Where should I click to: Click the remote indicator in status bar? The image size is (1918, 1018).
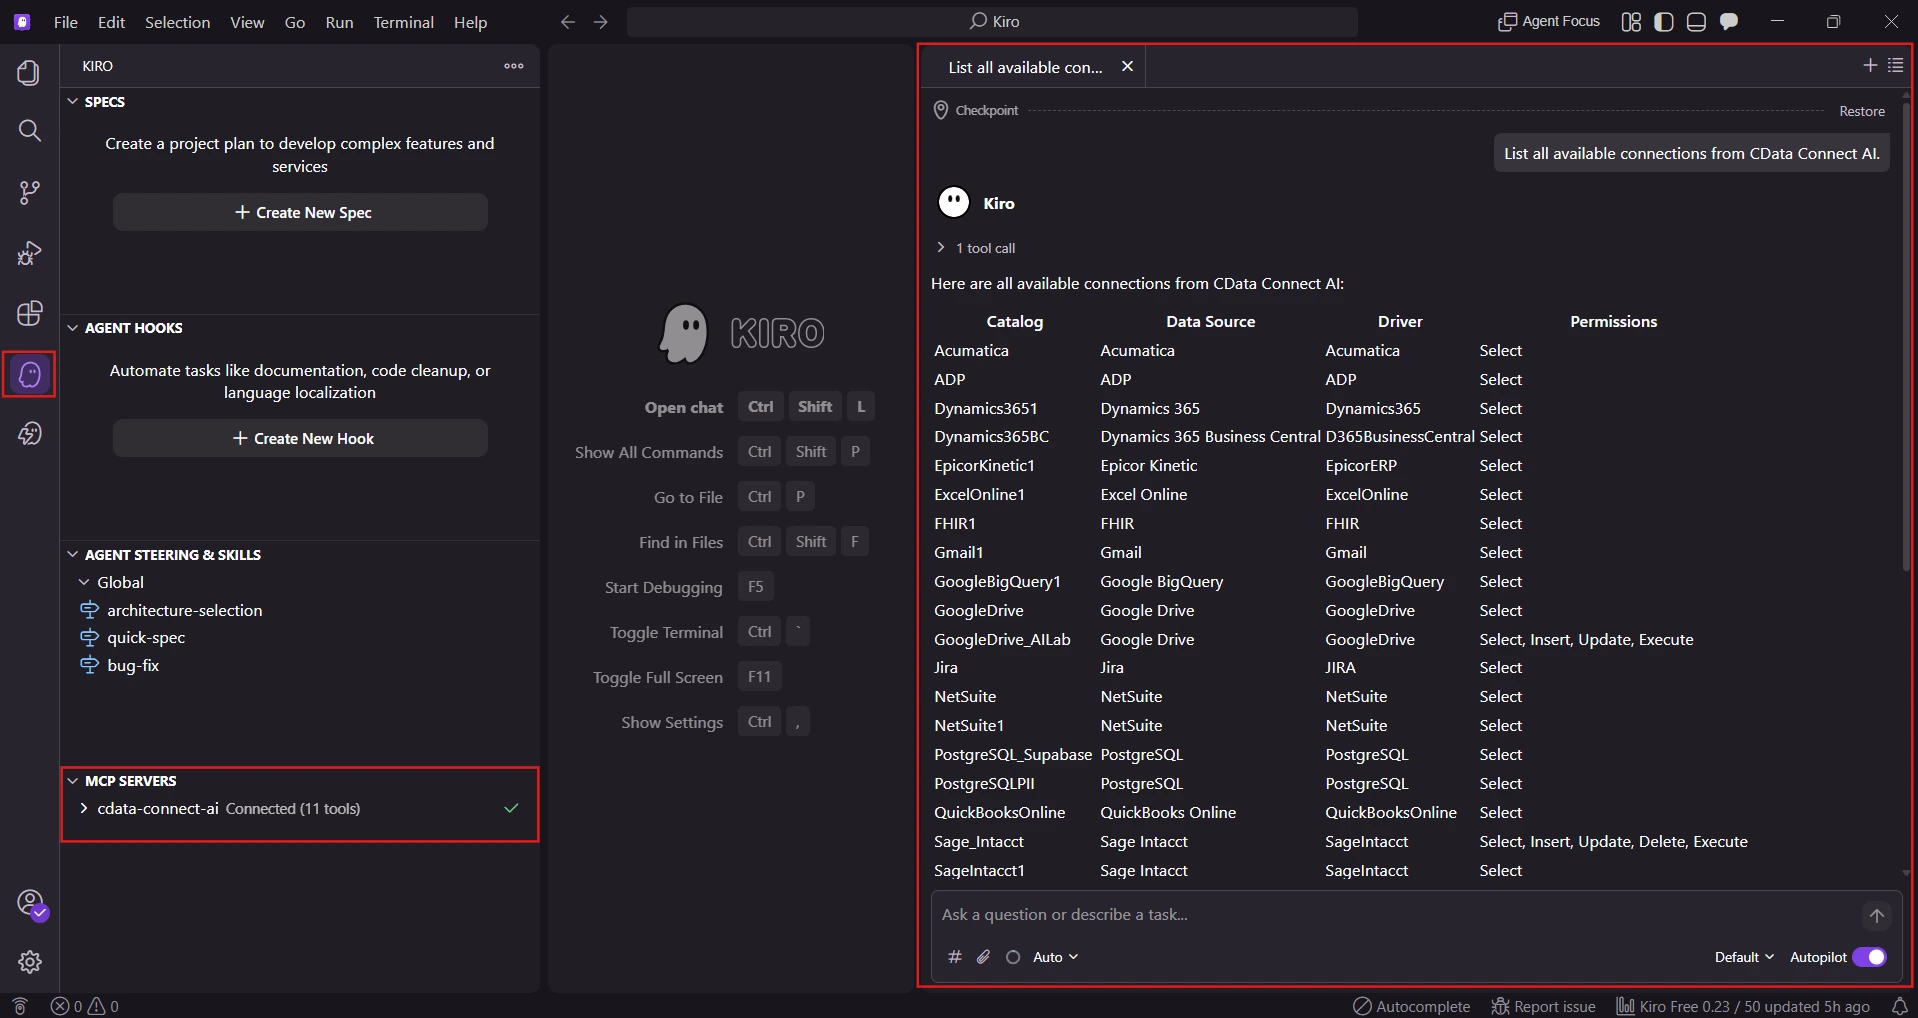pyautogui.click(x=19, y=1006)
